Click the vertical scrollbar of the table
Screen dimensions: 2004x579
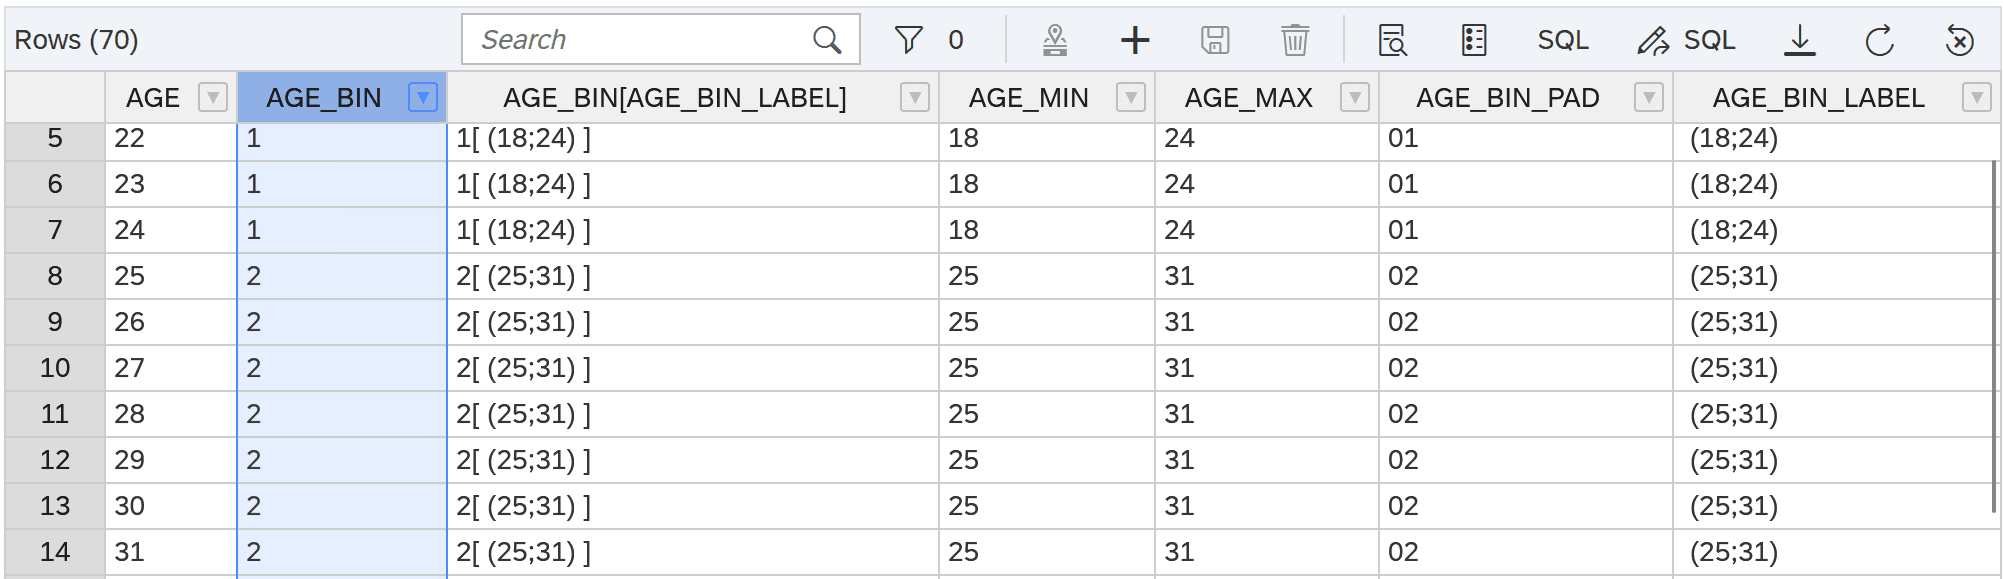point(1994,338)
